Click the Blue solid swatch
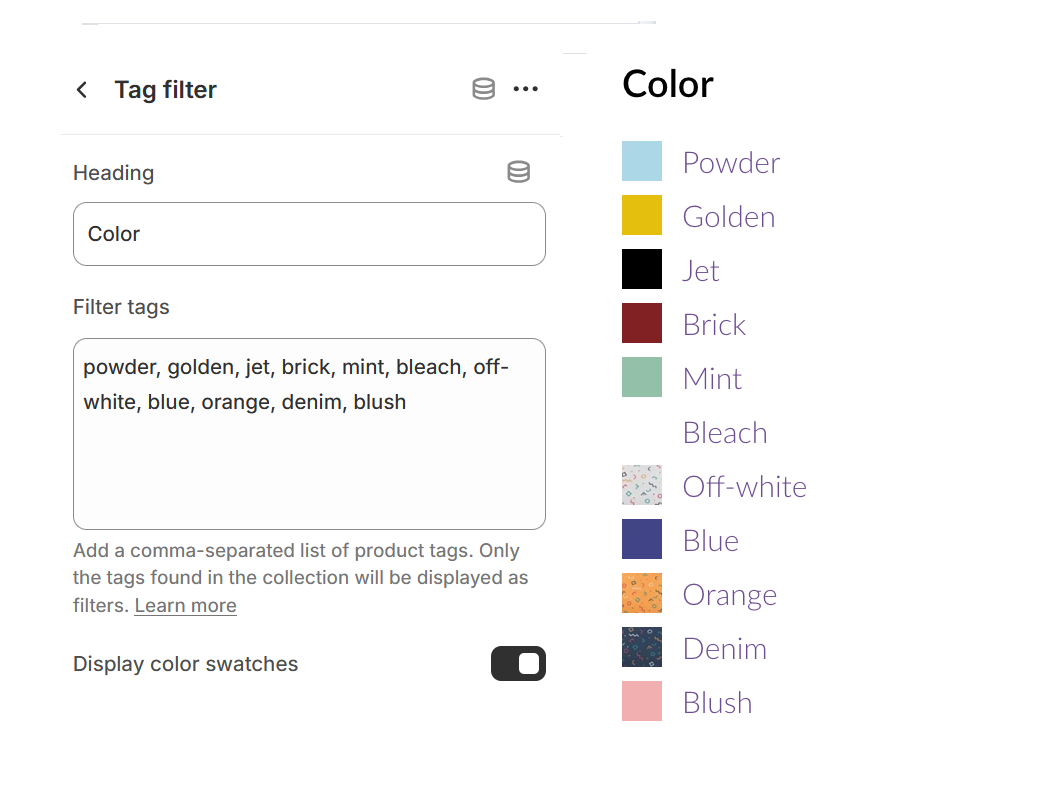The width and height of the screenshot is (1040, 786). [641, 538]
